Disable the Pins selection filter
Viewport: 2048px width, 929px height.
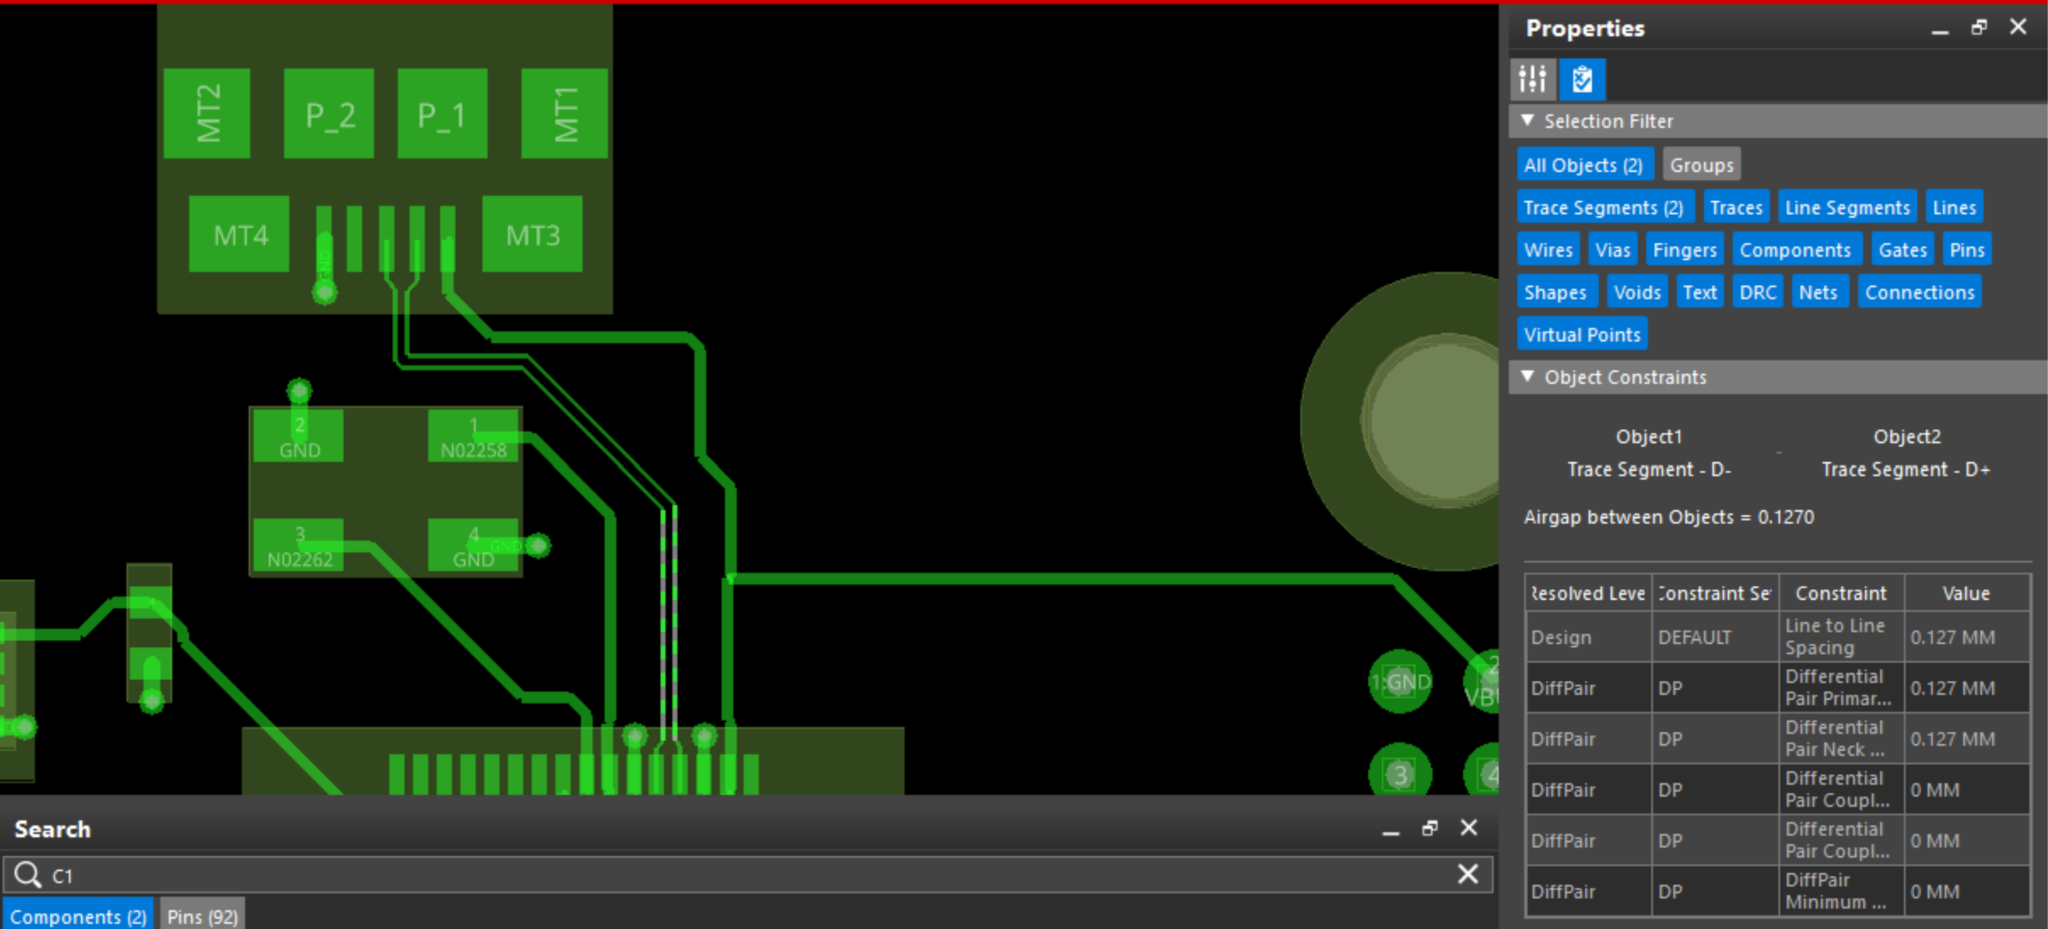(1966, 249)
